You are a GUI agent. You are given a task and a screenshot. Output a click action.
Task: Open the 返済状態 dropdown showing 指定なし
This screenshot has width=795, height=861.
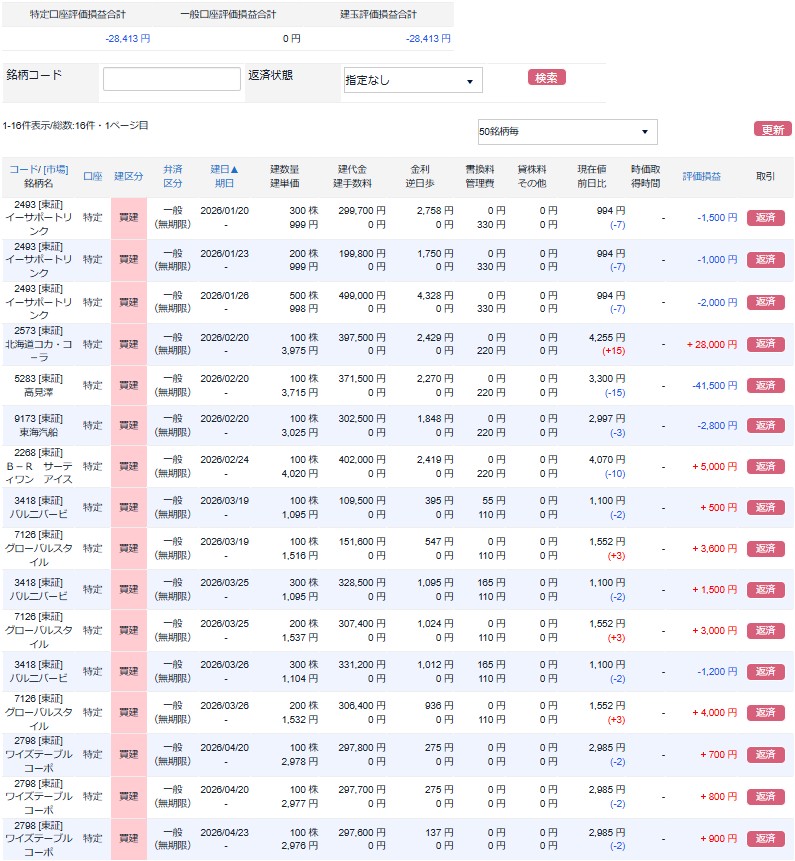pyautogui.click(x=413, y=80)
